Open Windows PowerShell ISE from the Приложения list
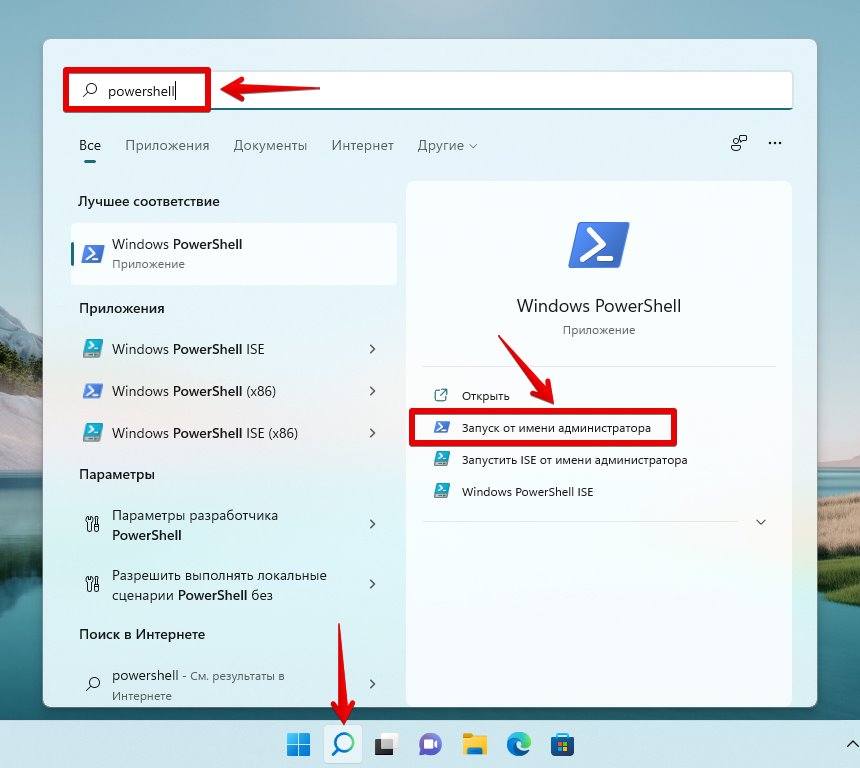Screen dimensions: 860x768 [x=234, y=349]
